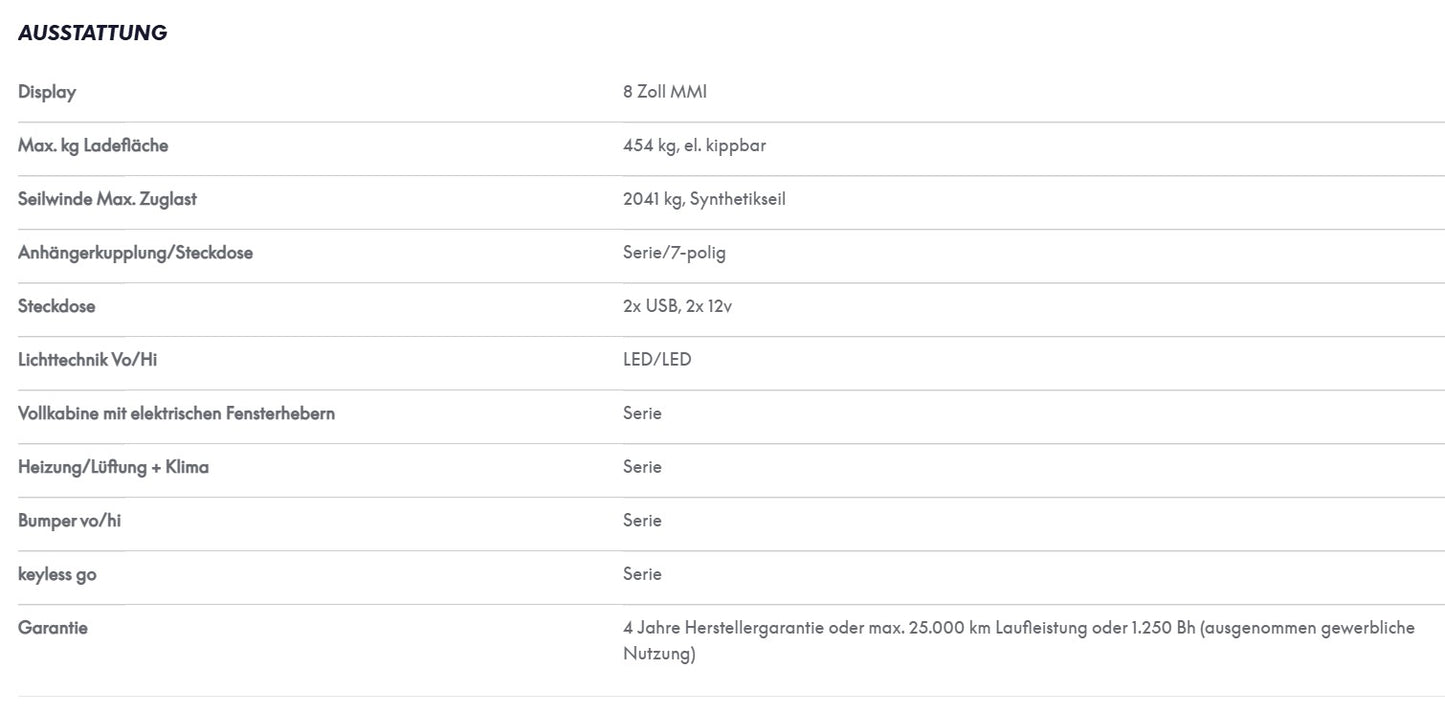Click the 2x USB, 2x 12v value
Image resolution: width=1445 pixels, height=713 pixels.
677,306
